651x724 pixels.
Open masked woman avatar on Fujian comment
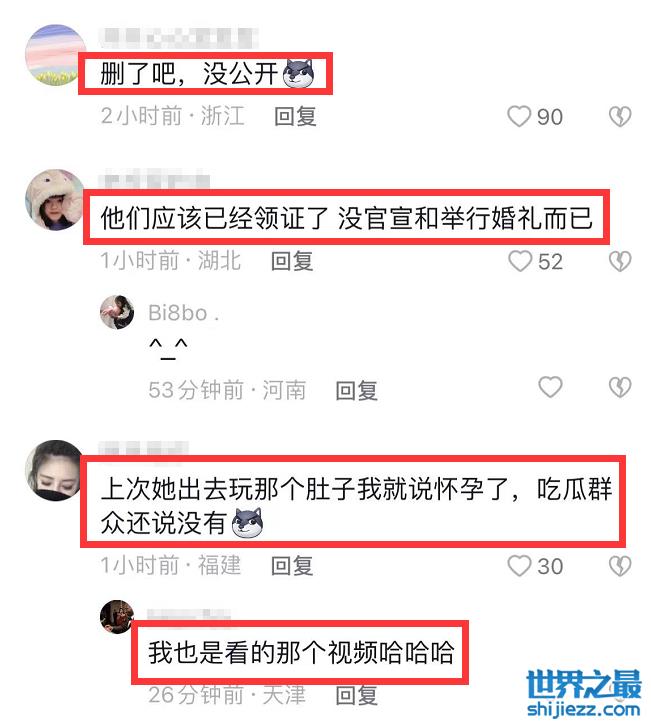click(x=55, y=471)
